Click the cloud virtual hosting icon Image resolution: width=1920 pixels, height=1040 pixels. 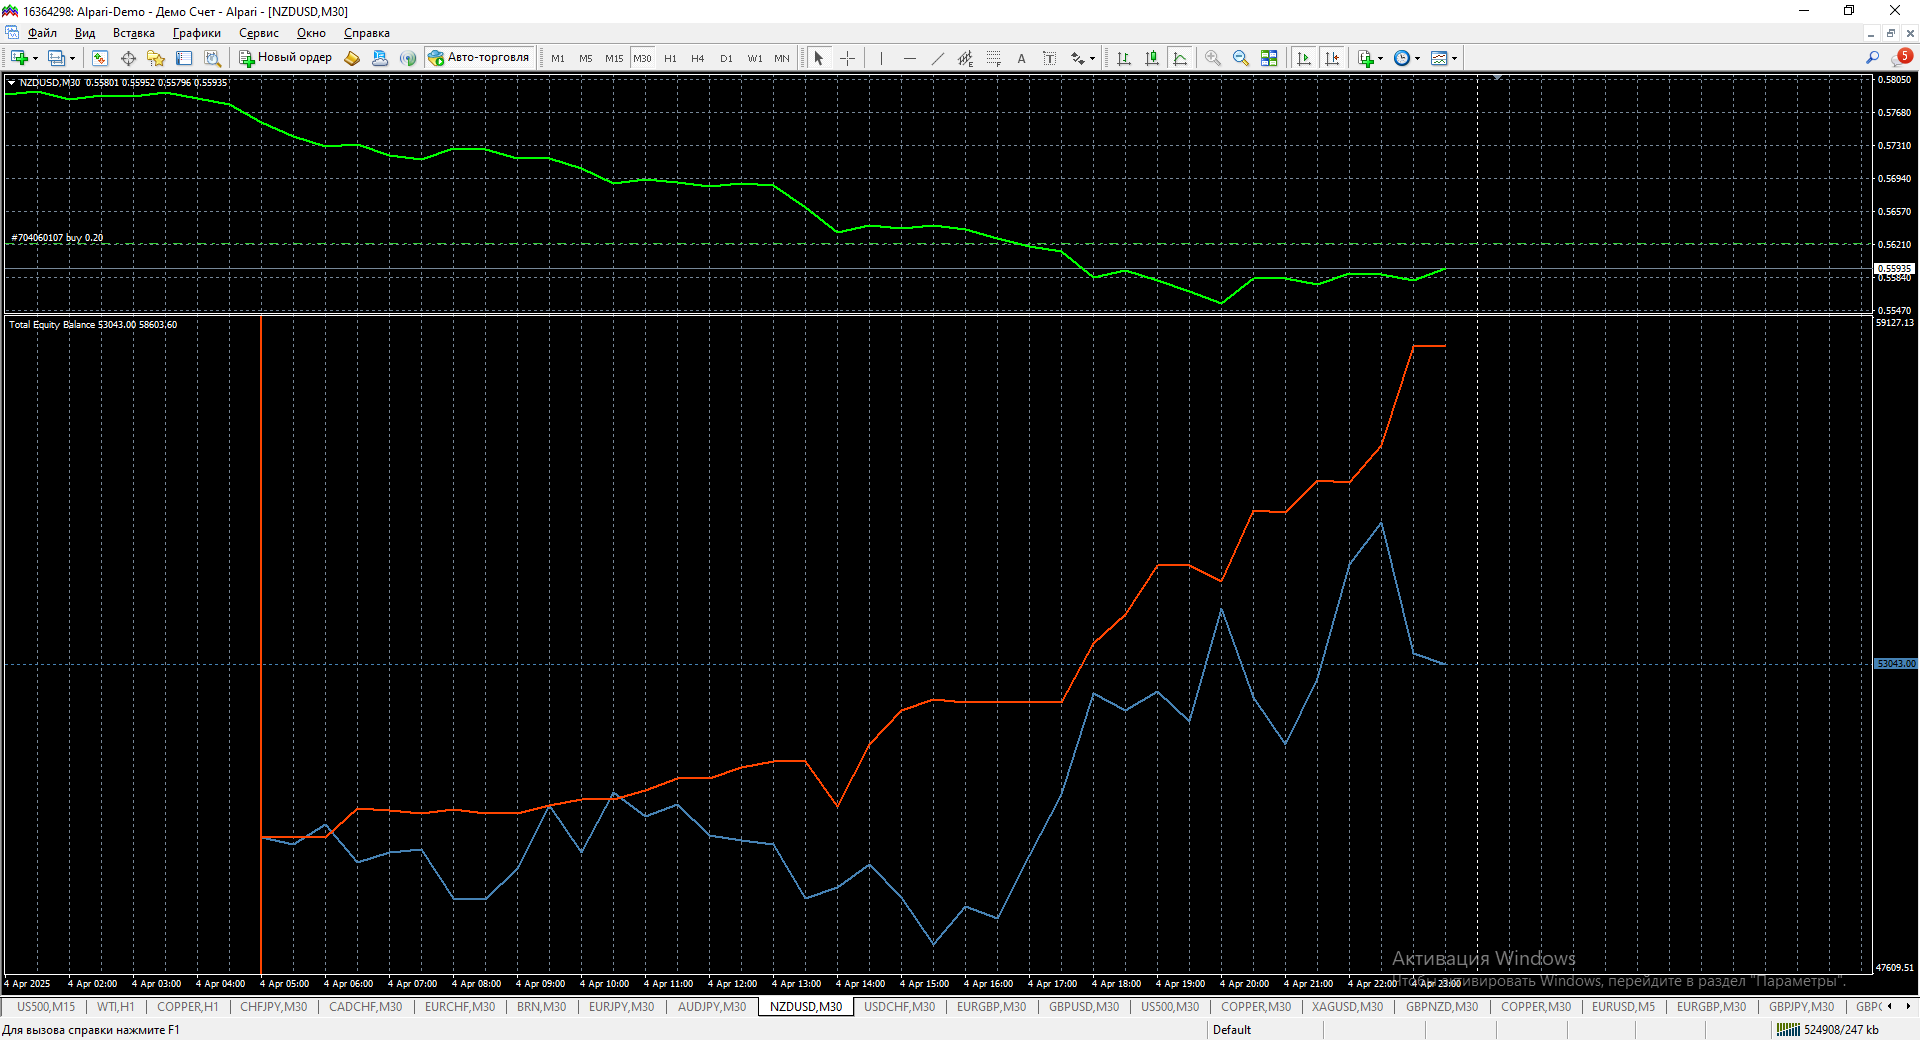click(380, 58)
